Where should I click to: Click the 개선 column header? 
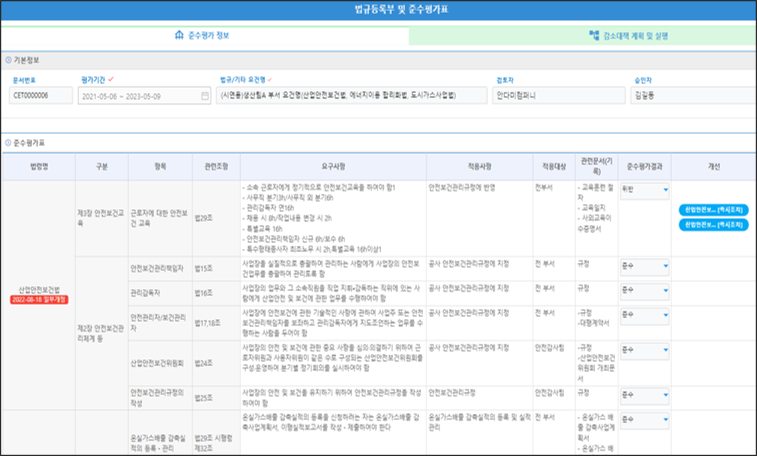click(x=714, y=167)
